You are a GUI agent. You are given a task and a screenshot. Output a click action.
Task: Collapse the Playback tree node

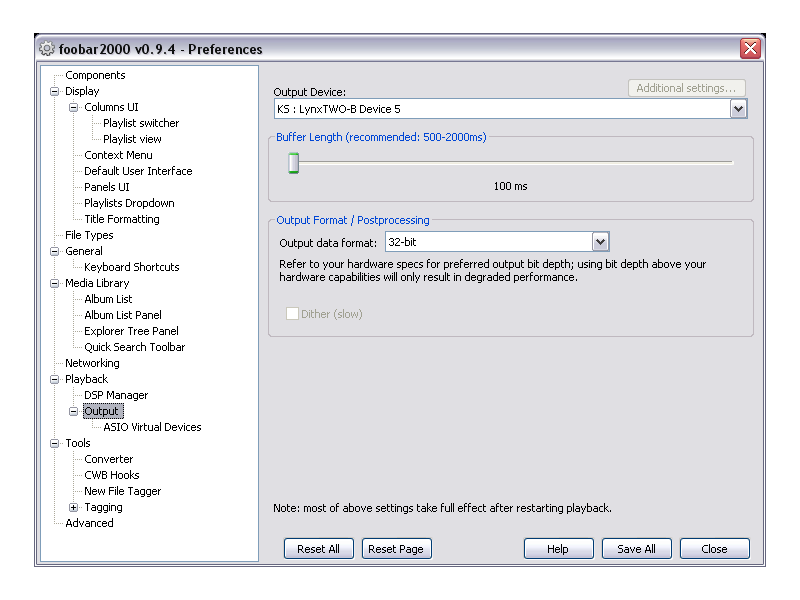coord(55,379)
